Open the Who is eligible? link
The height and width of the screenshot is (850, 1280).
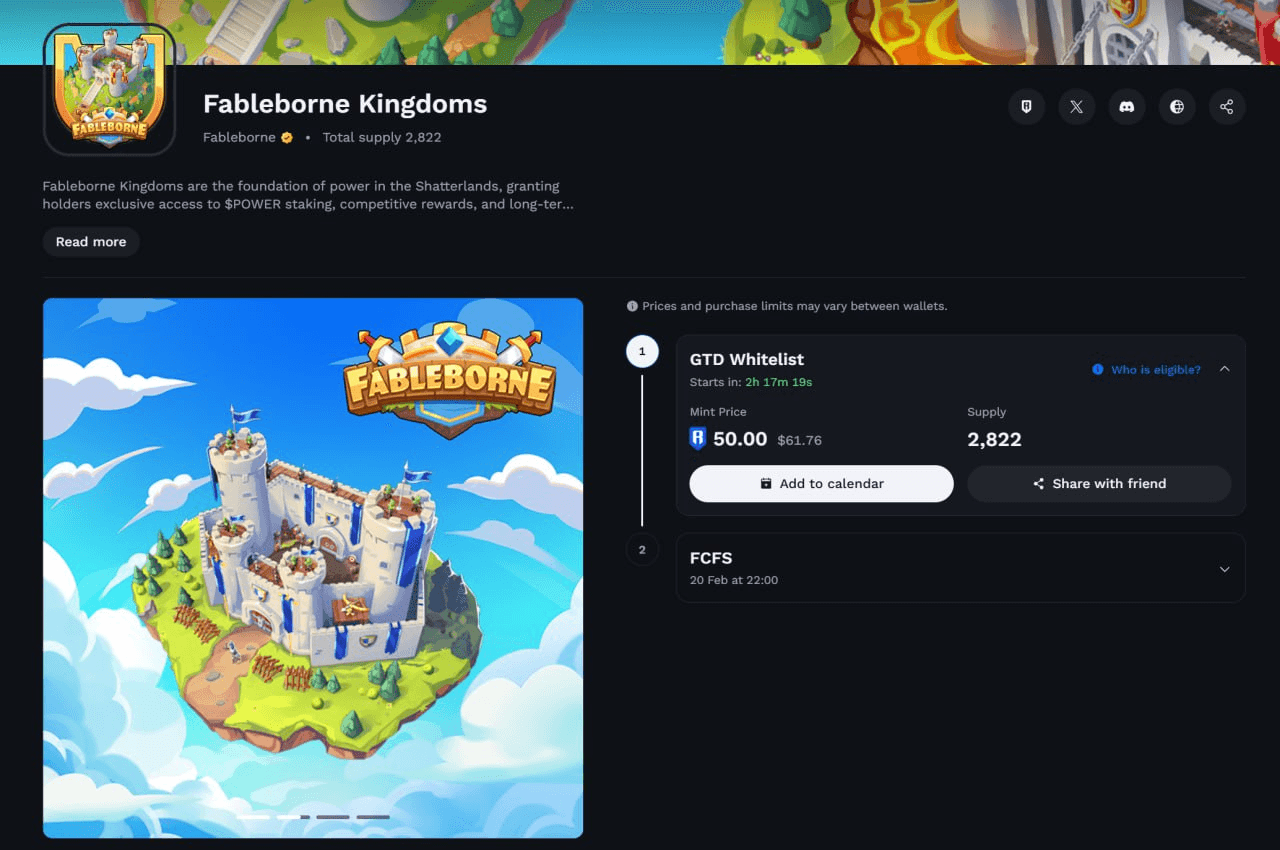(1146, 369)
